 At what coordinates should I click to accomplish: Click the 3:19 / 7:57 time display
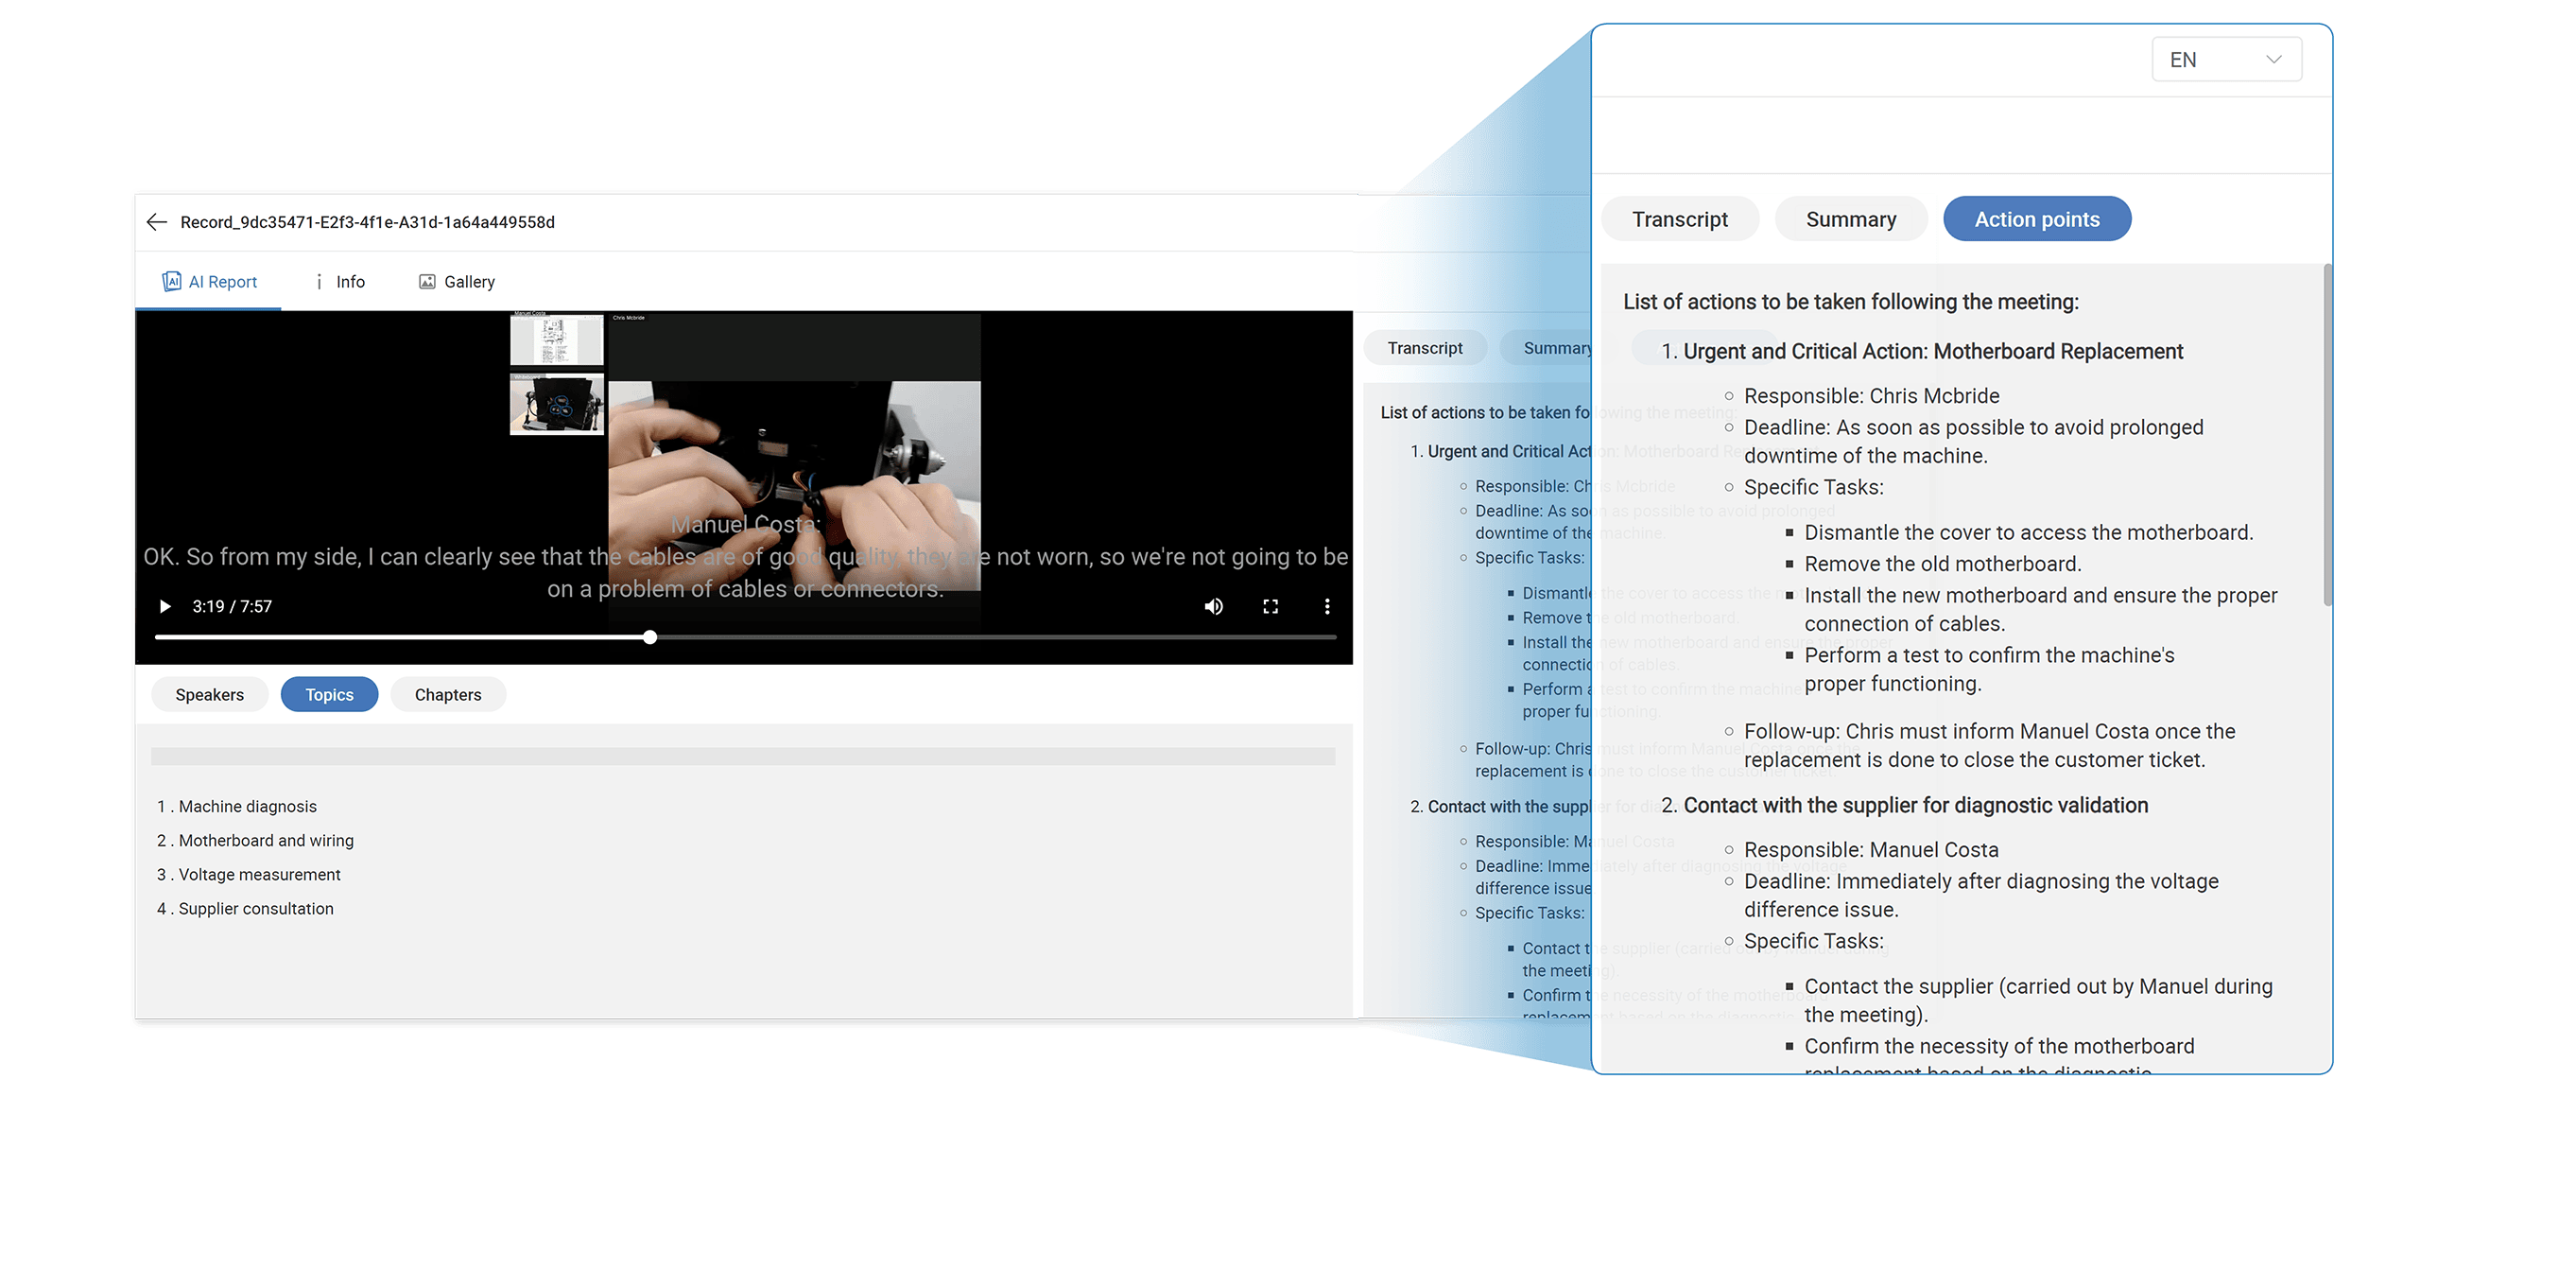click(x=232, y=606)
